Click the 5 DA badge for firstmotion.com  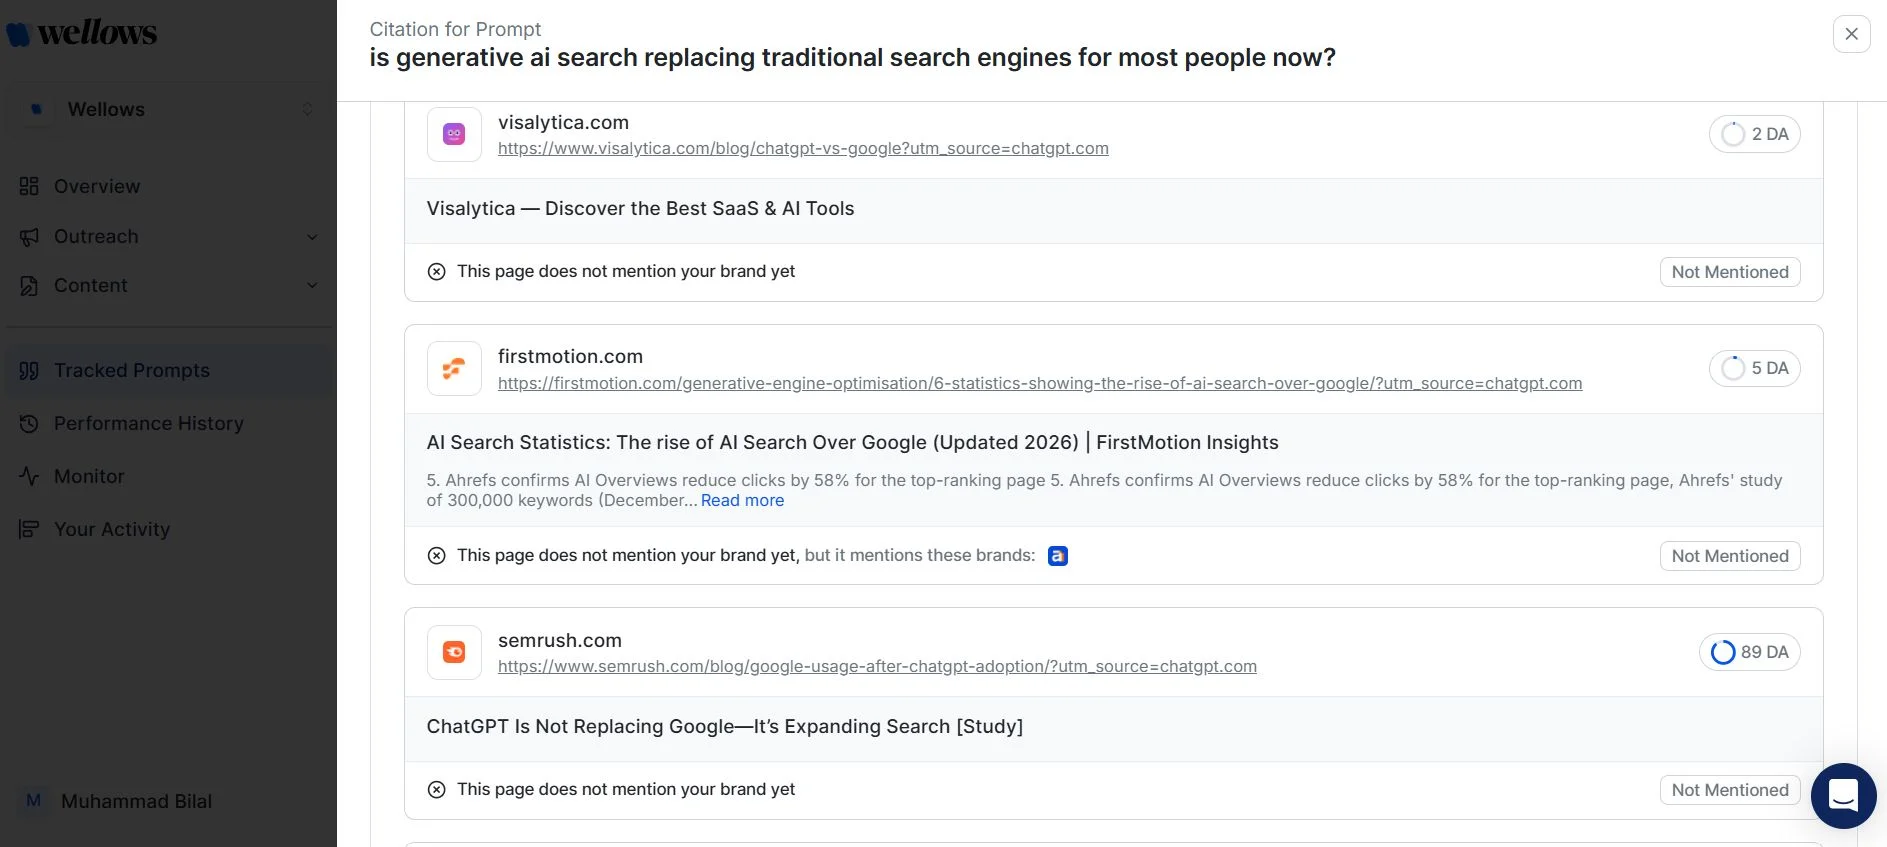(x=1754, y=368)
